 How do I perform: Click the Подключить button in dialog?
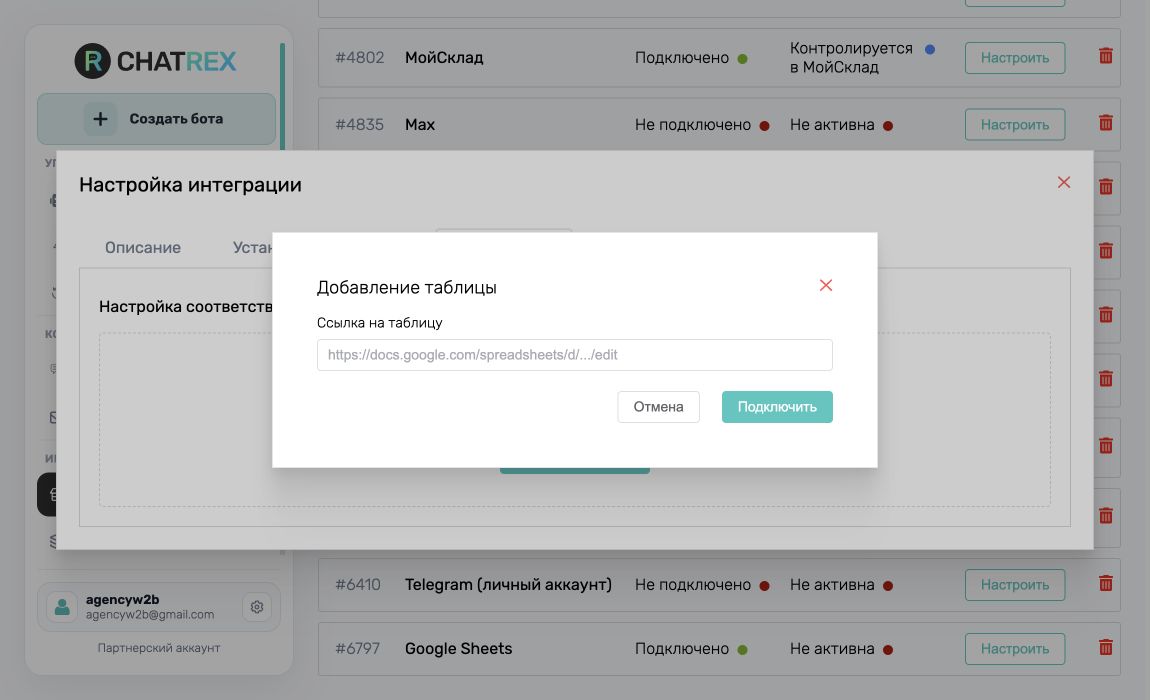tap(777, 406)
